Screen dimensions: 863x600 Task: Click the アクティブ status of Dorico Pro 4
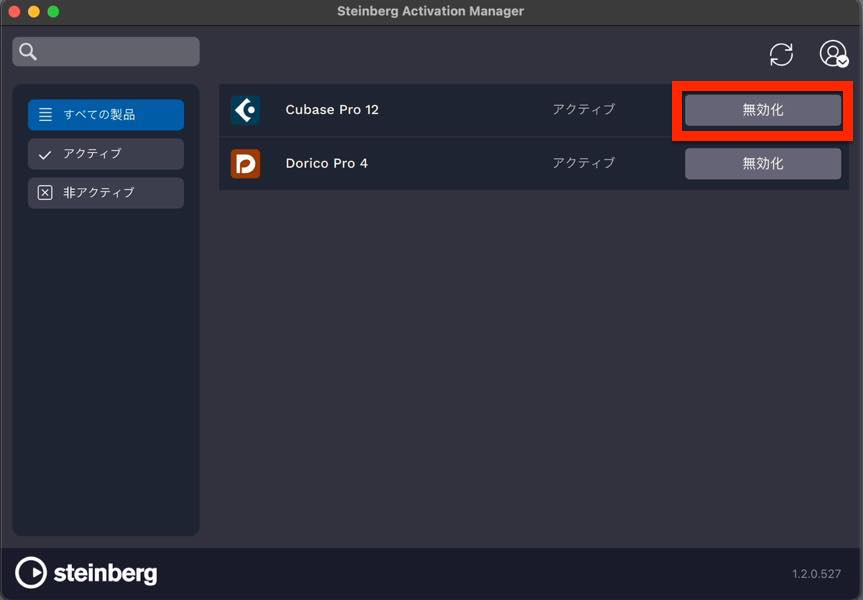click(x=583, y=163)
